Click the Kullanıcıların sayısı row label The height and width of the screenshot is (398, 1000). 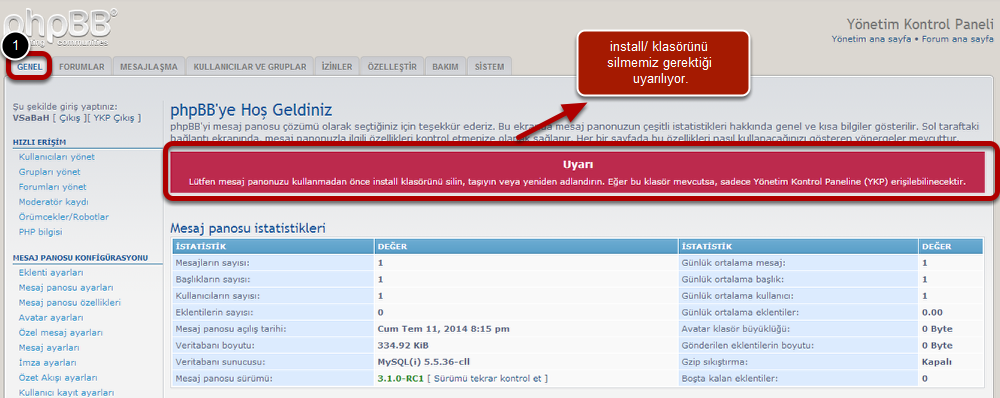(x=216, y=296)
